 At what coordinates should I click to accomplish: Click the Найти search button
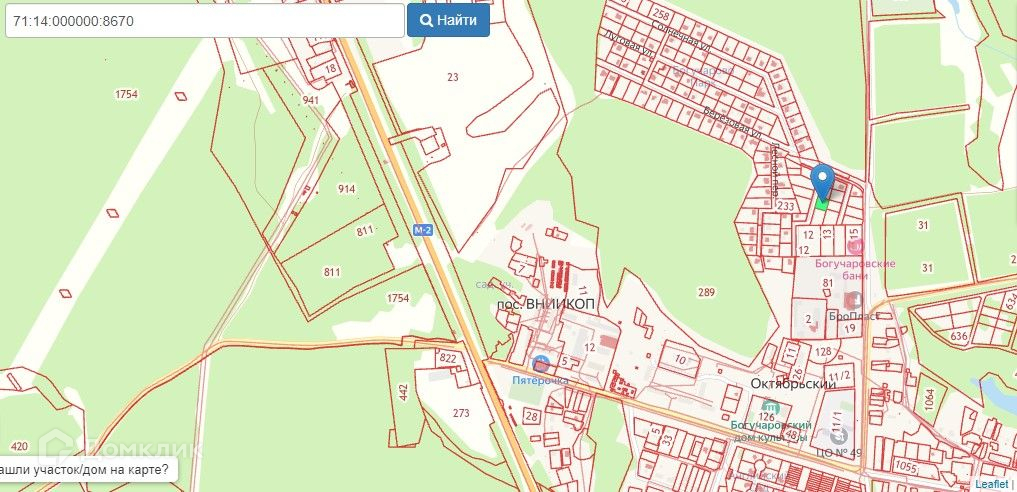tap(448, 20)
